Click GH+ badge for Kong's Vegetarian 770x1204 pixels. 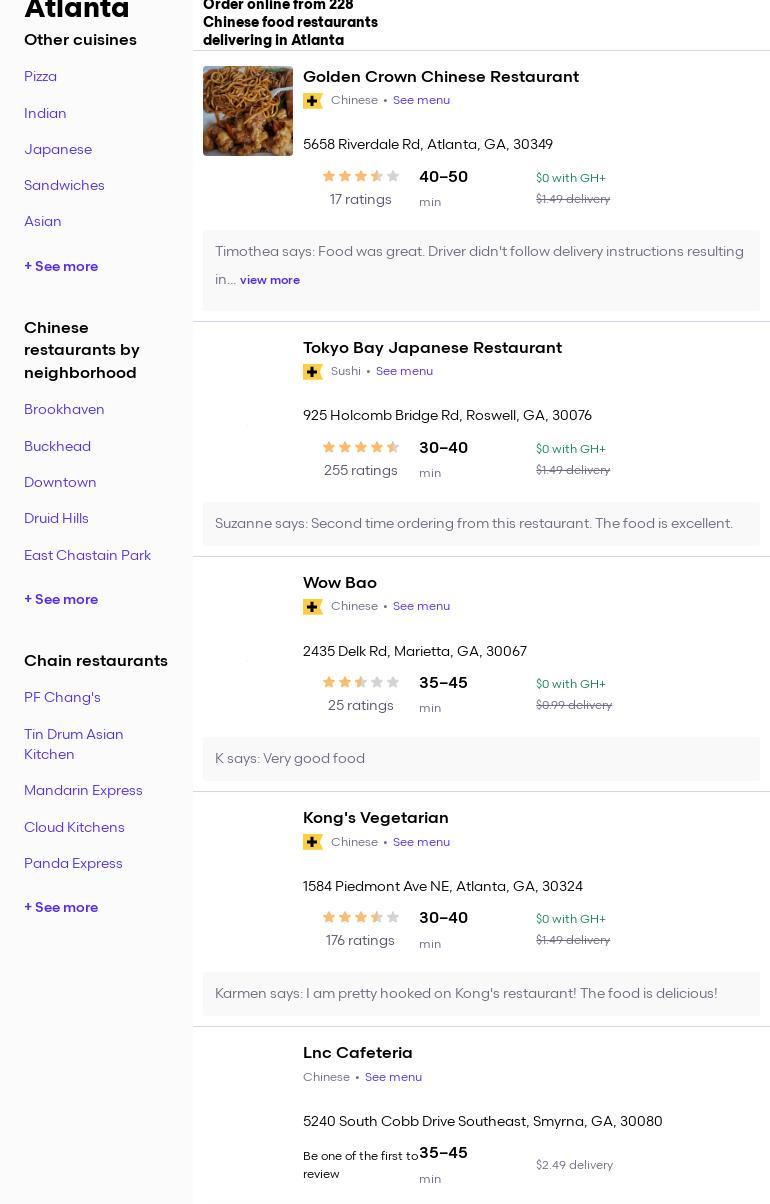click(x=313, y=842)
